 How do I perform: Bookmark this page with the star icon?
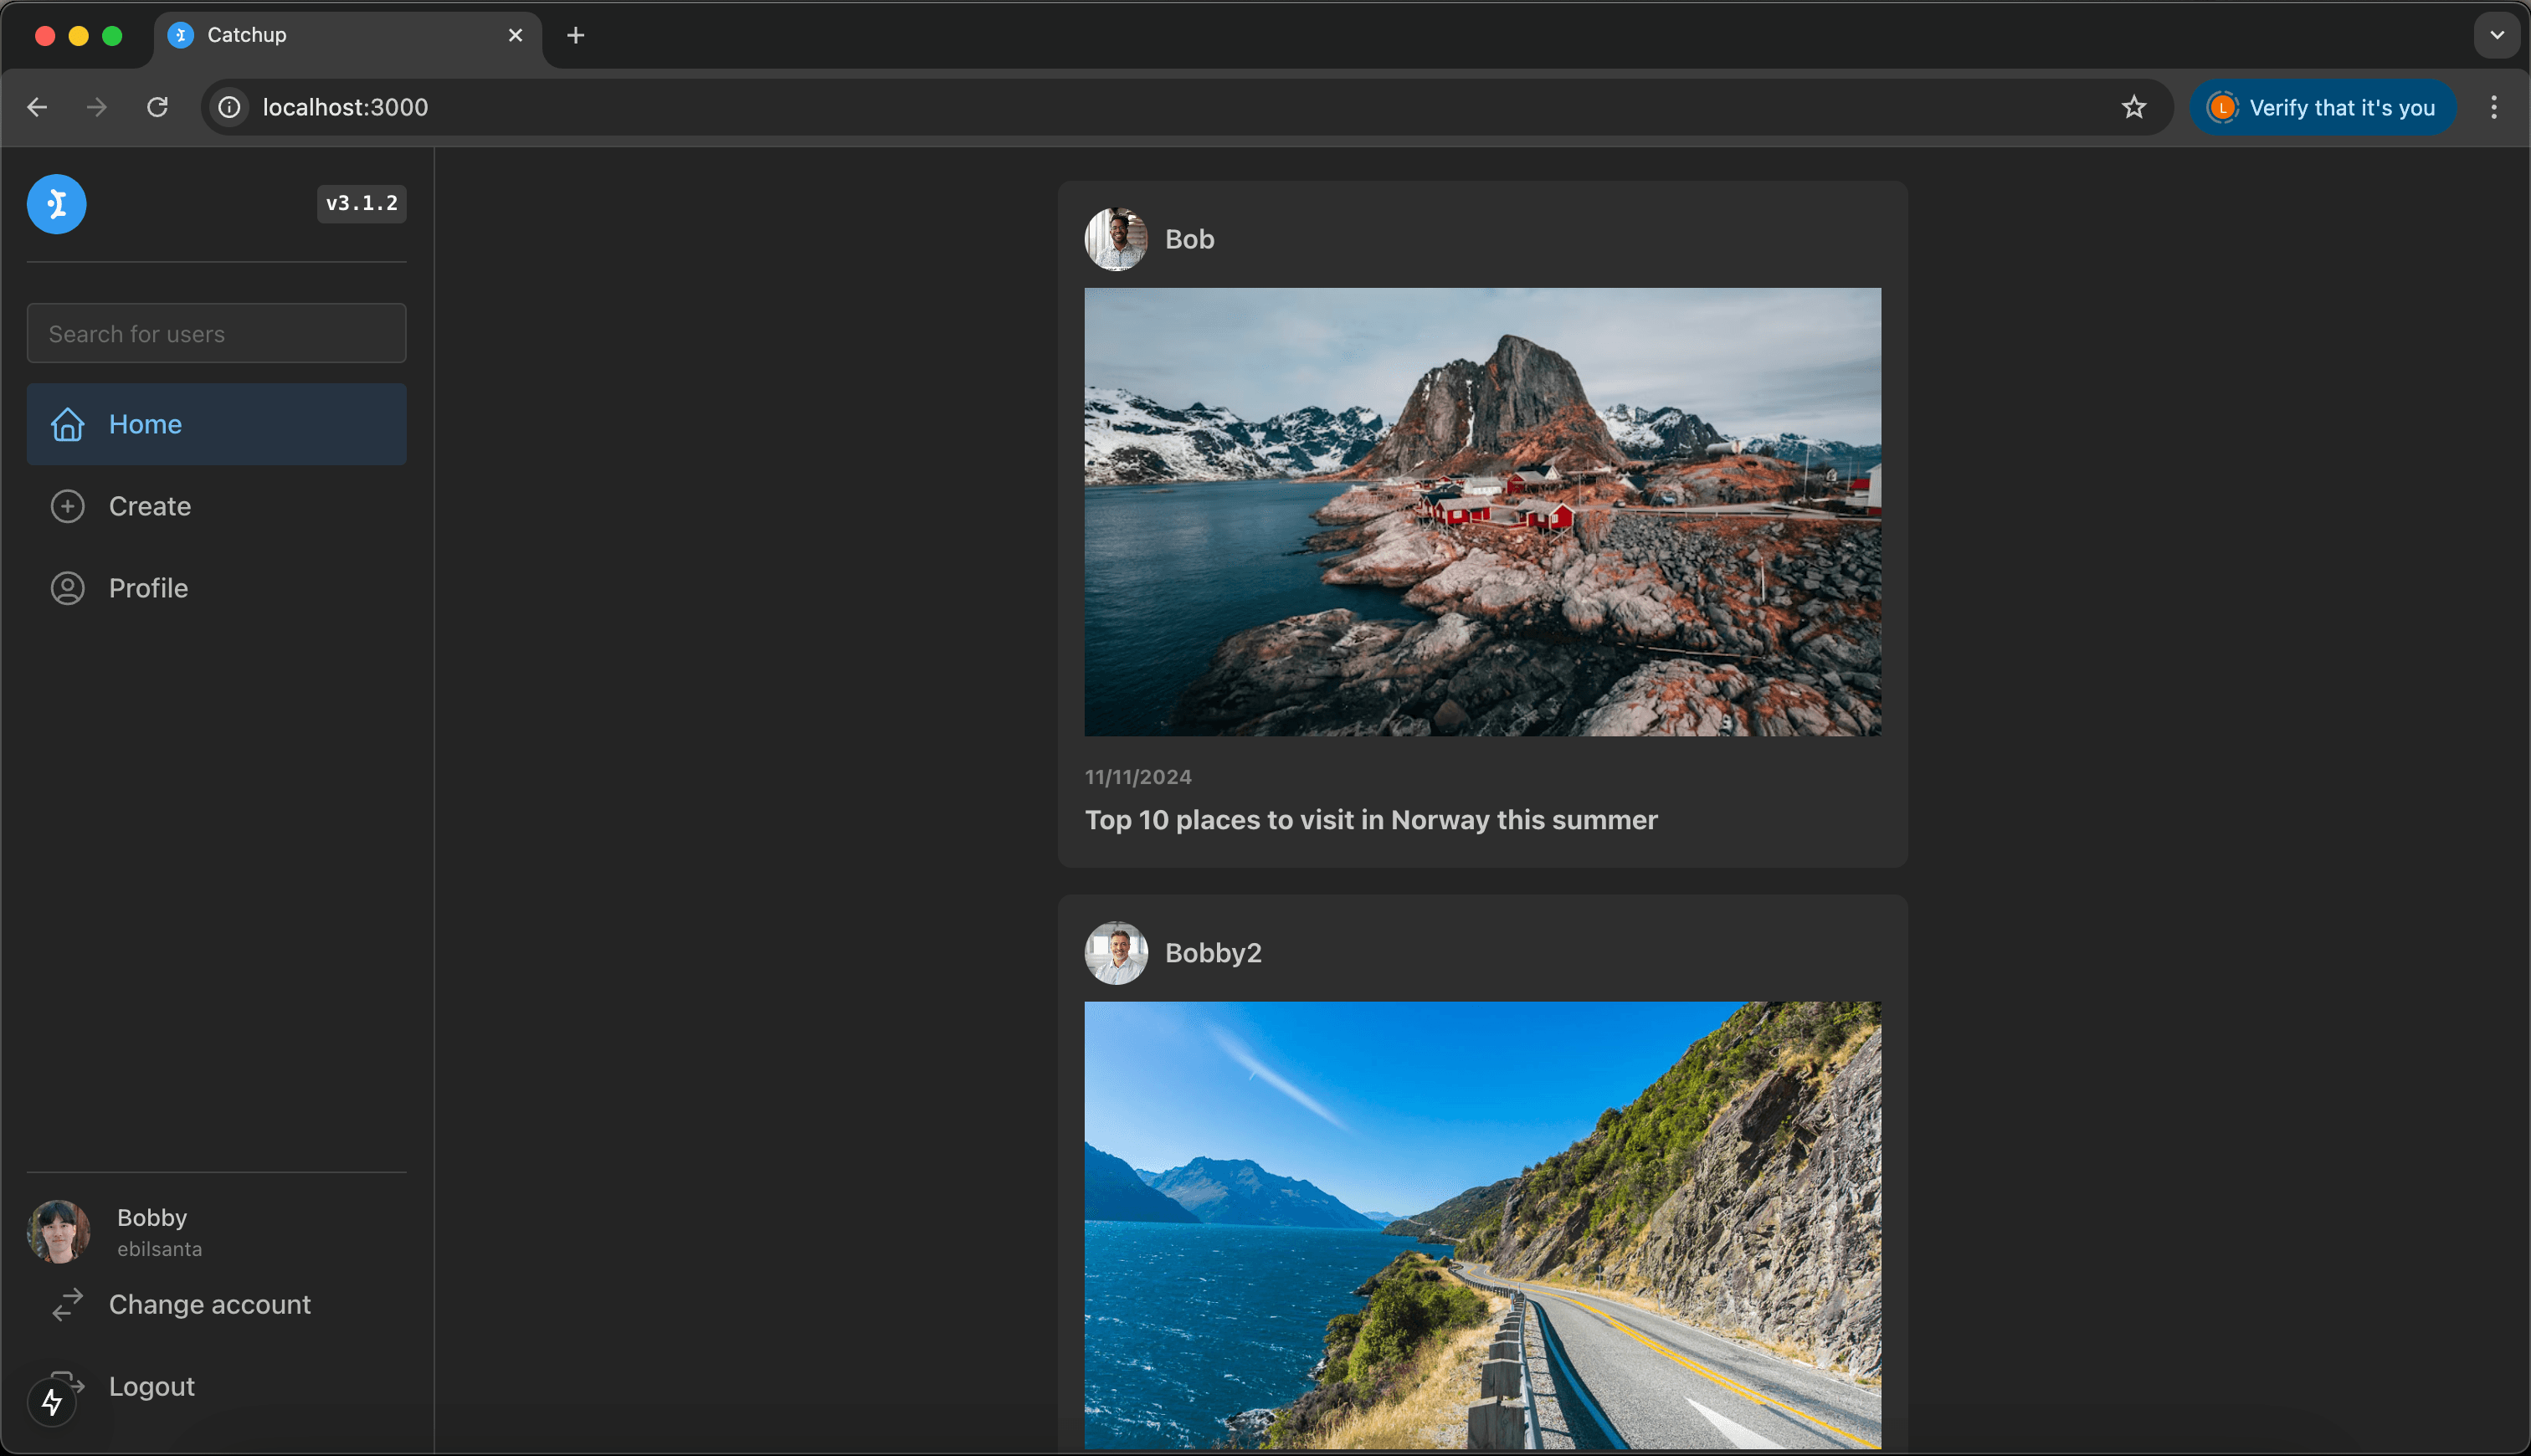[2133, 107]
